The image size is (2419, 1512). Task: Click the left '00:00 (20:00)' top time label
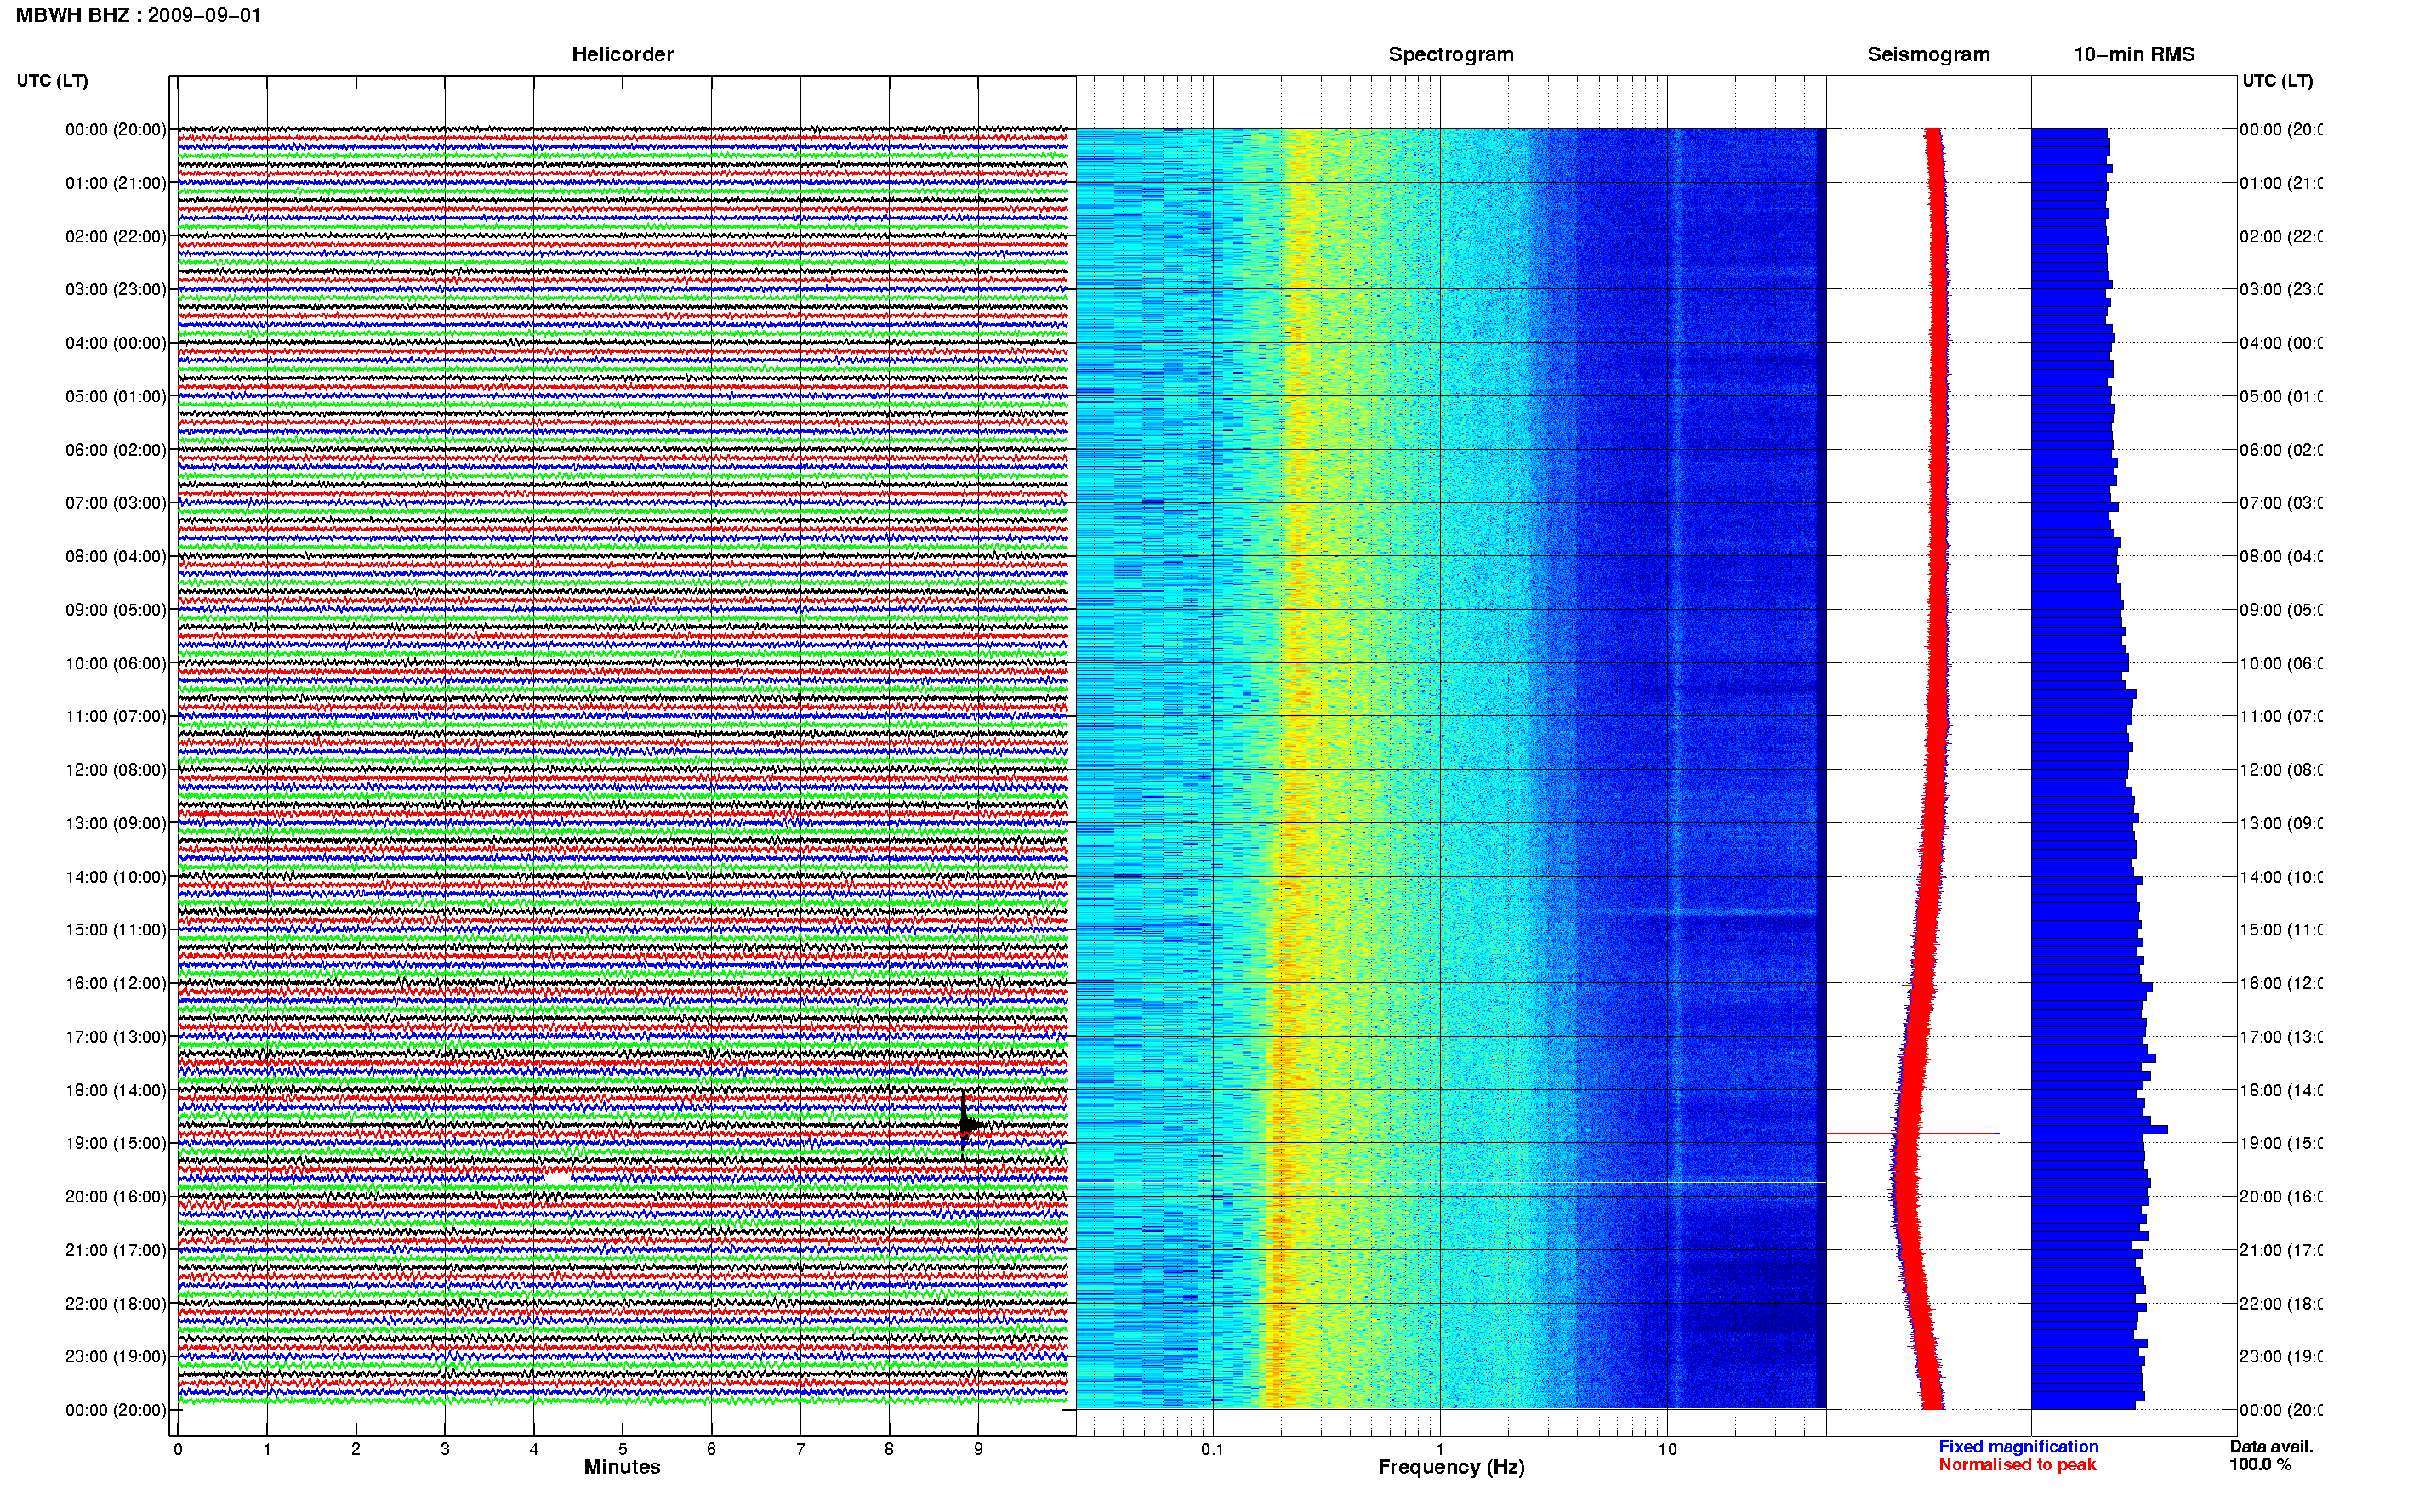coord(116,129)
